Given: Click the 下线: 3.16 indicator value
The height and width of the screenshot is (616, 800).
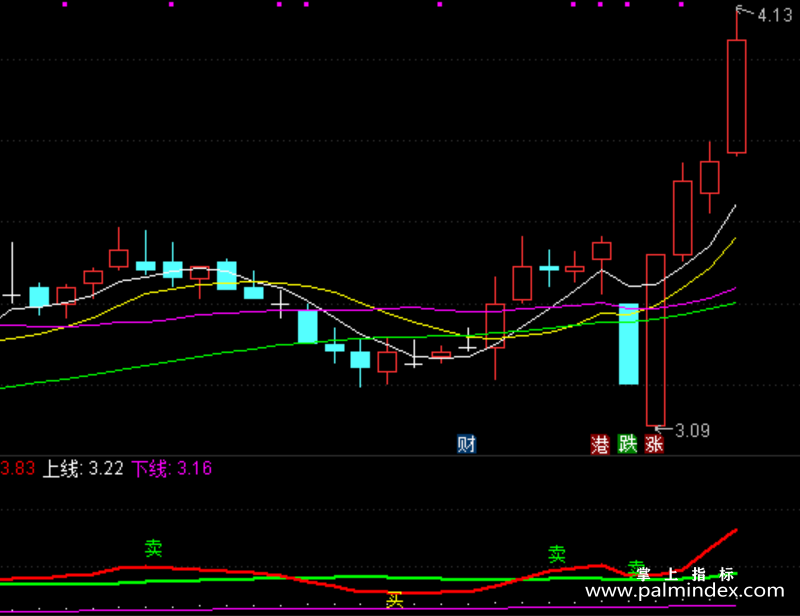Looking at the screenshot, I should [x=172, y=469].
